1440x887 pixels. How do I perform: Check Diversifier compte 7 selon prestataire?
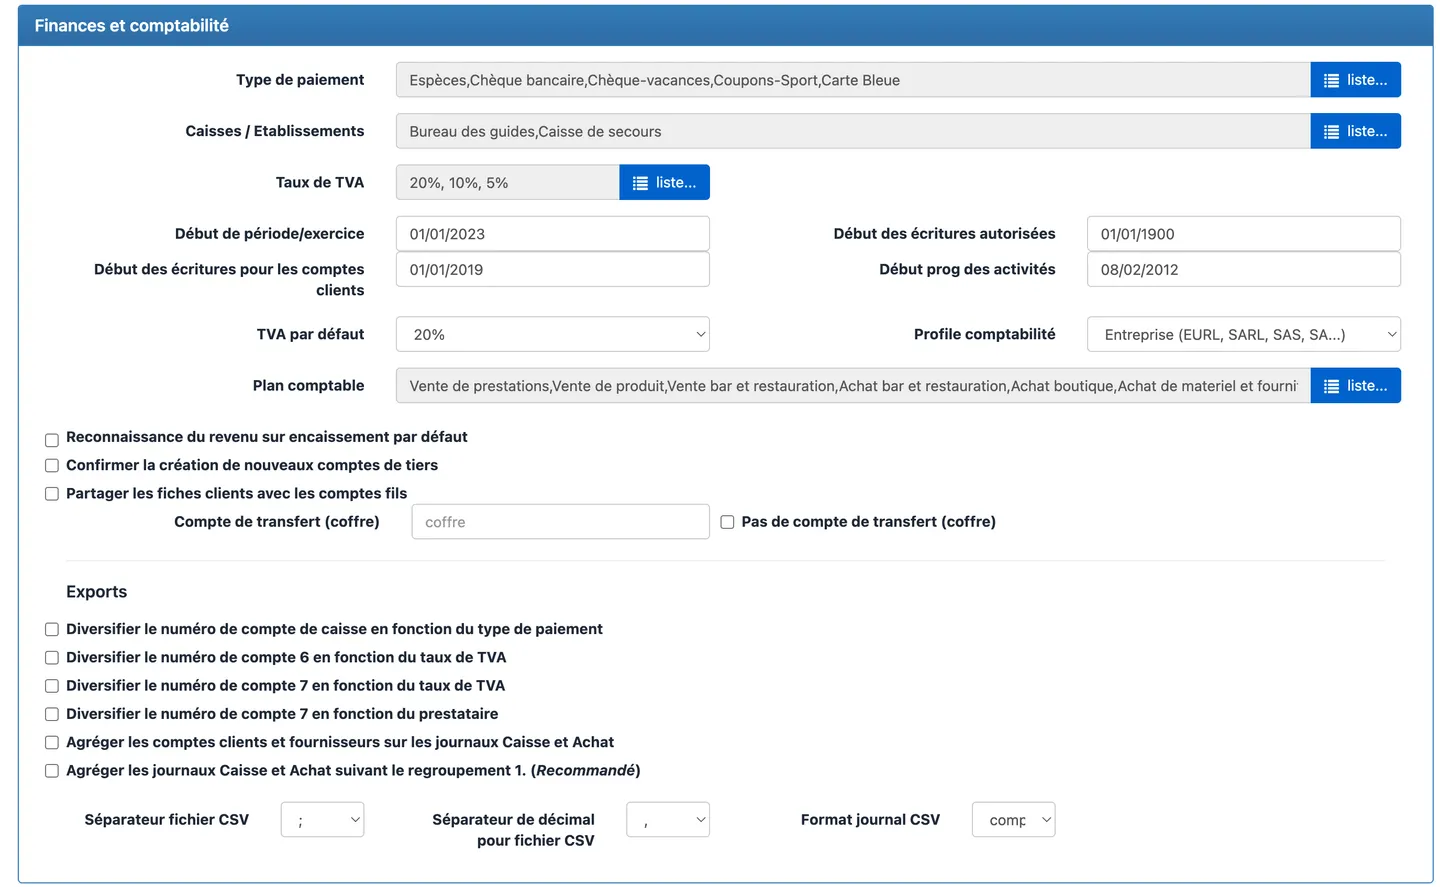[x=52, y=714]
